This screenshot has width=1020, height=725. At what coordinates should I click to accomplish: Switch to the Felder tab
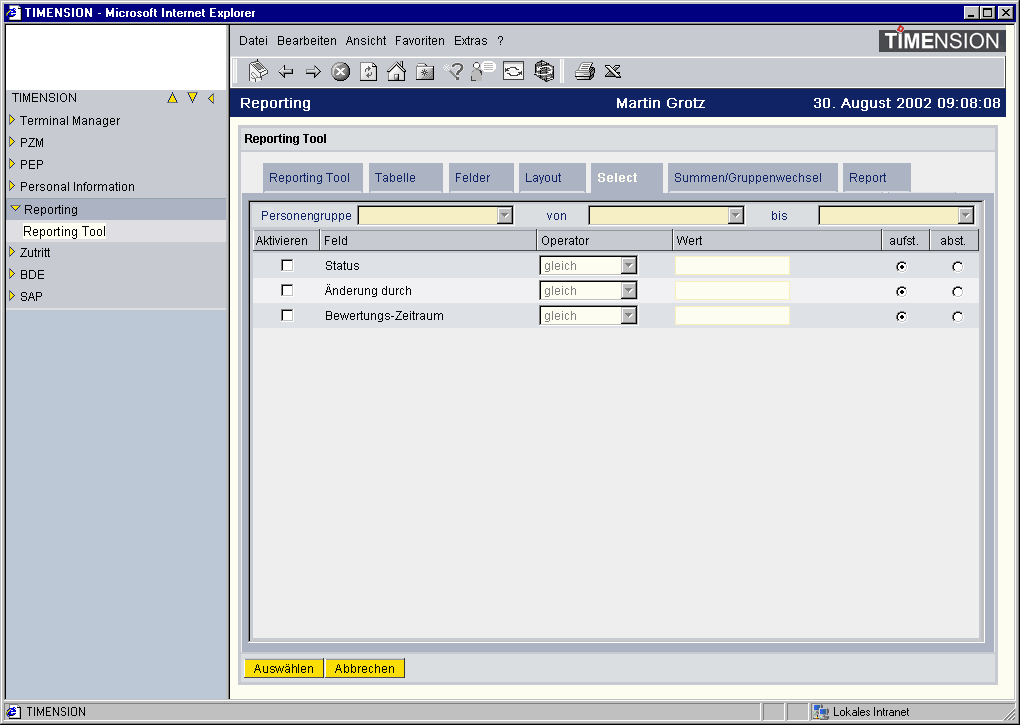(473, 178)
